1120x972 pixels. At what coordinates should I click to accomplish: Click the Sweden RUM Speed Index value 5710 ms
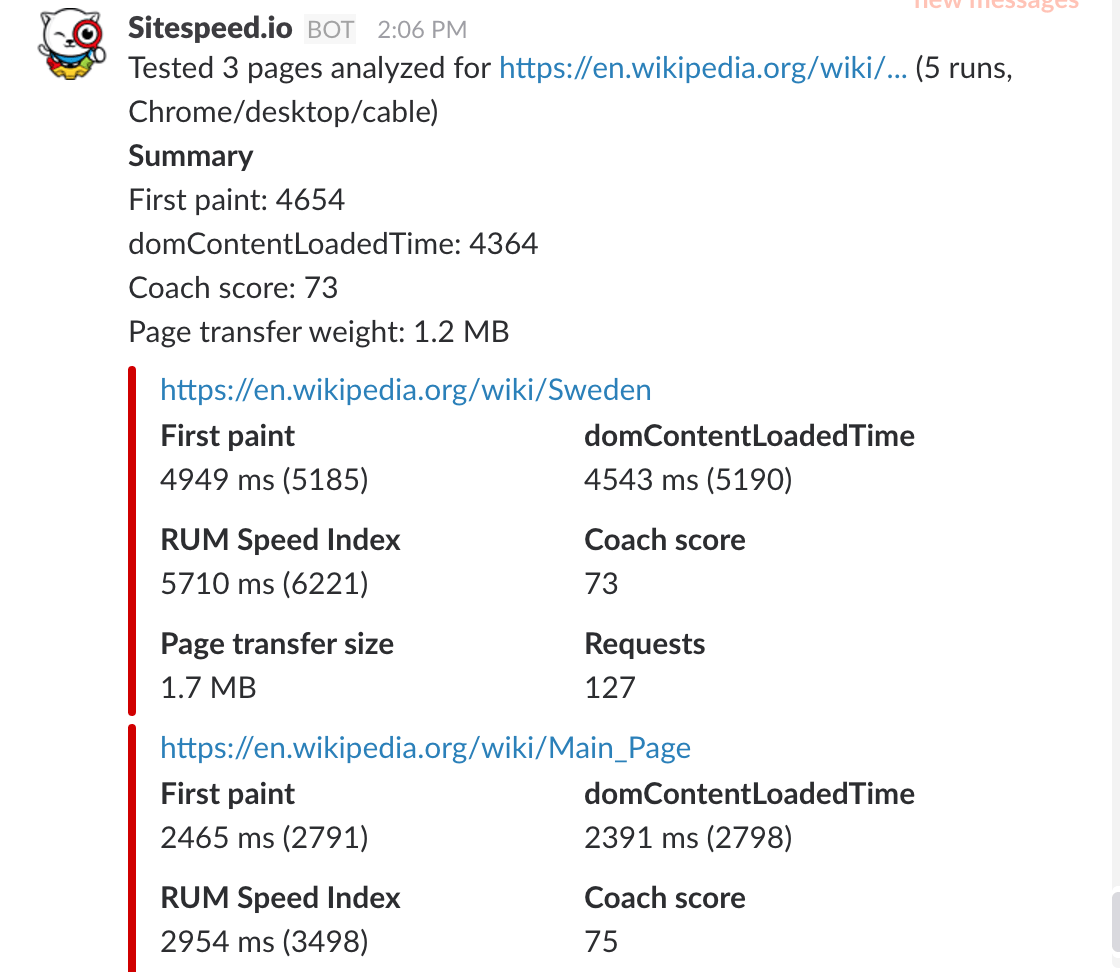click(x=264, y=583)
